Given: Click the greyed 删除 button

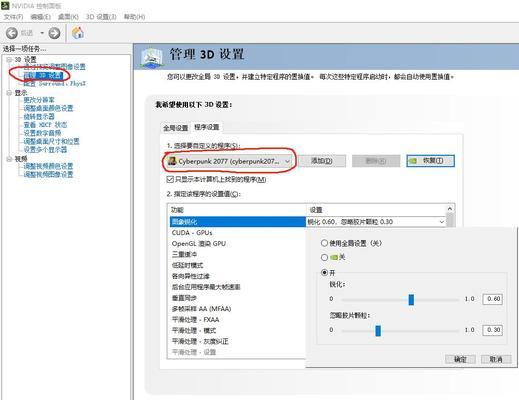Looking at the screenshot, I should [x=376, y=161].
